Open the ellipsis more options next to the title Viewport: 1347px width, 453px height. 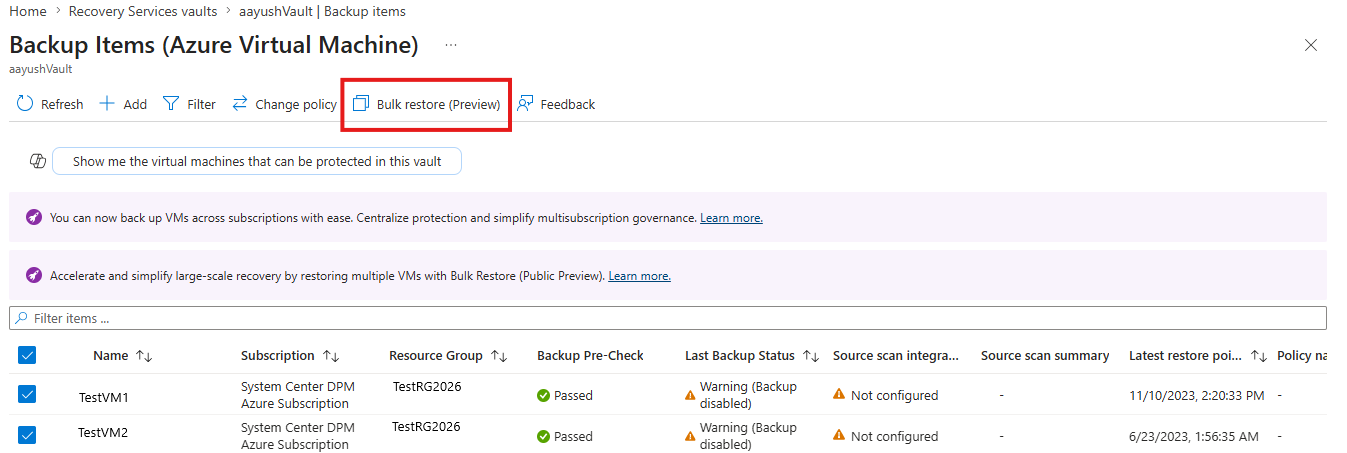click(451, 45)
